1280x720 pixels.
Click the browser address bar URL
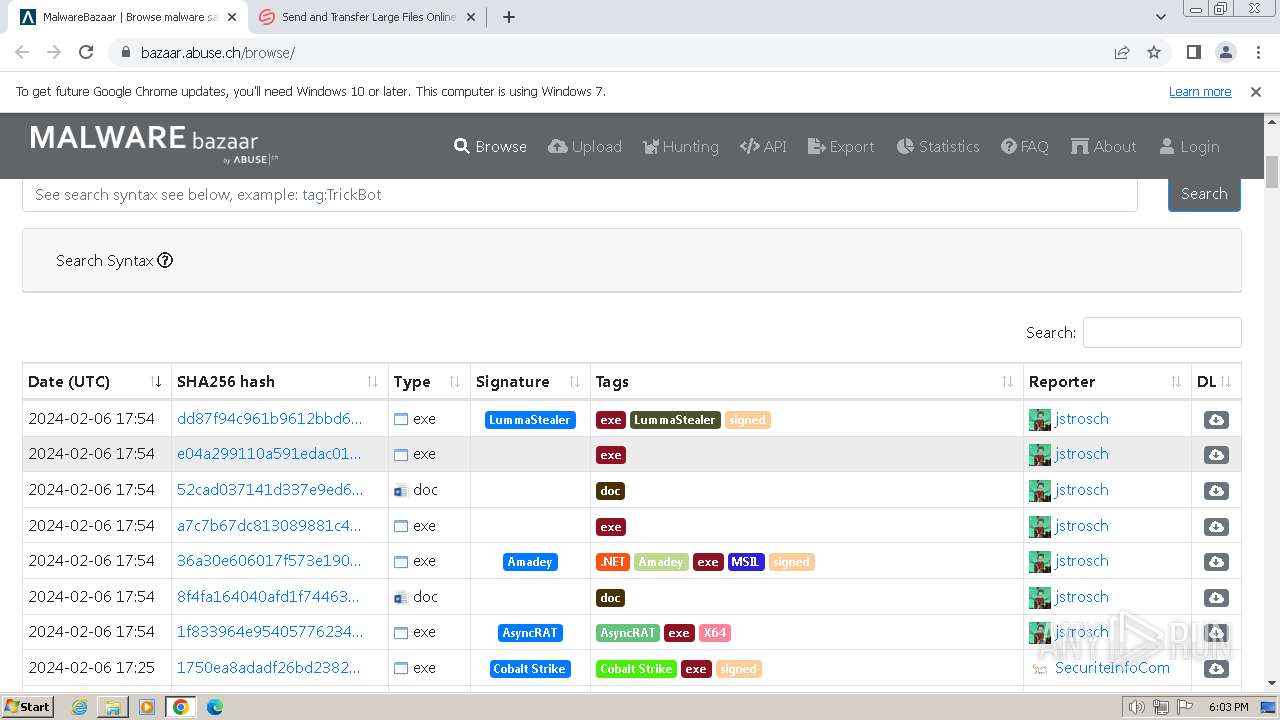217,53
